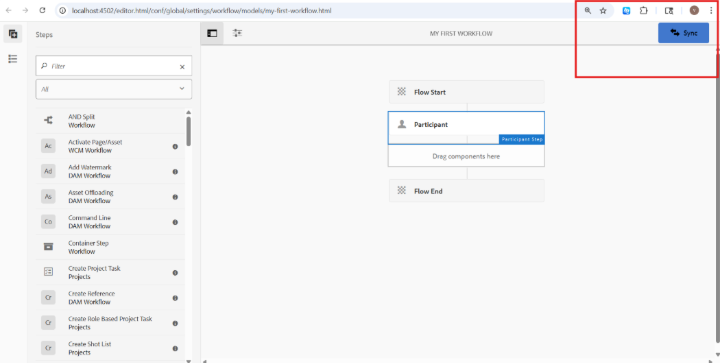
Task: Click the Flow End checkered icon
Action: (402, 191)
